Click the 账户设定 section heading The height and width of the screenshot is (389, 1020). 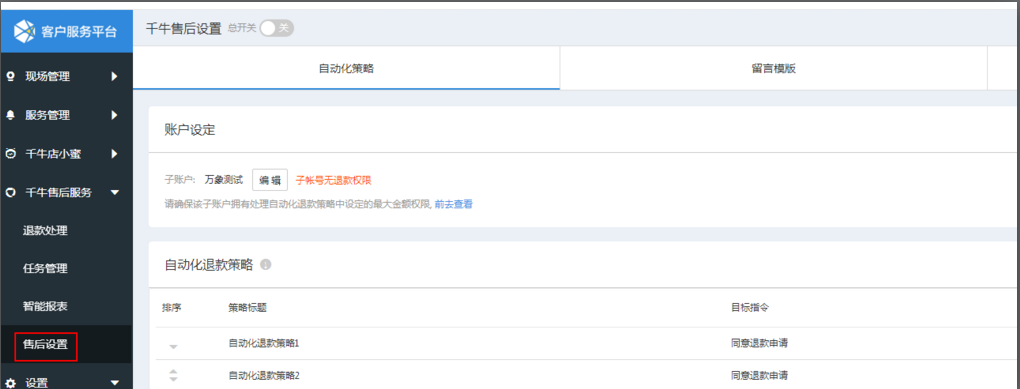190,129
